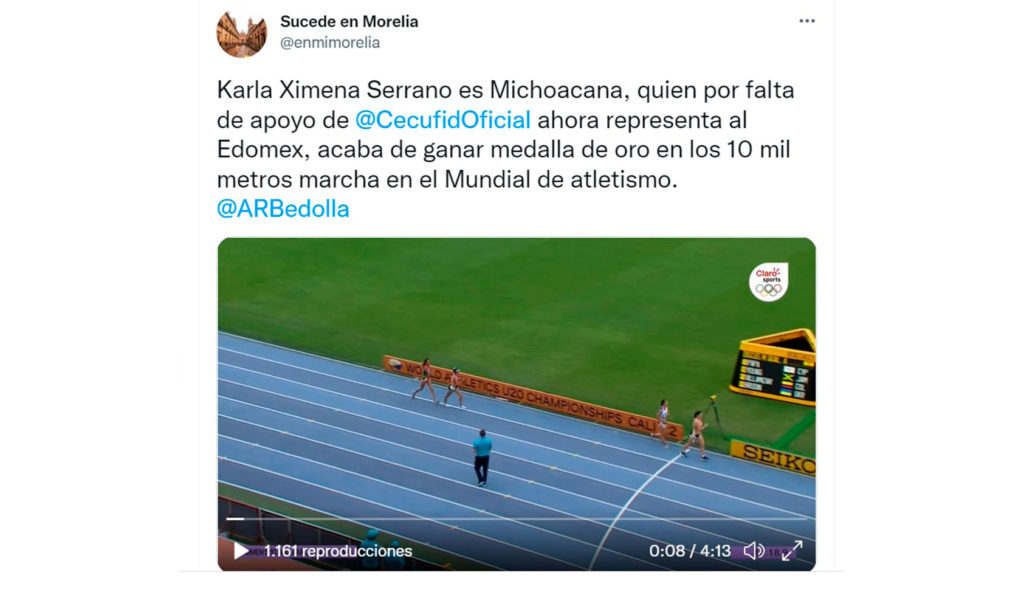Open the @ARBedolla mention
1024x612 pixels.
pyautogui.click(x=283, y=209)
